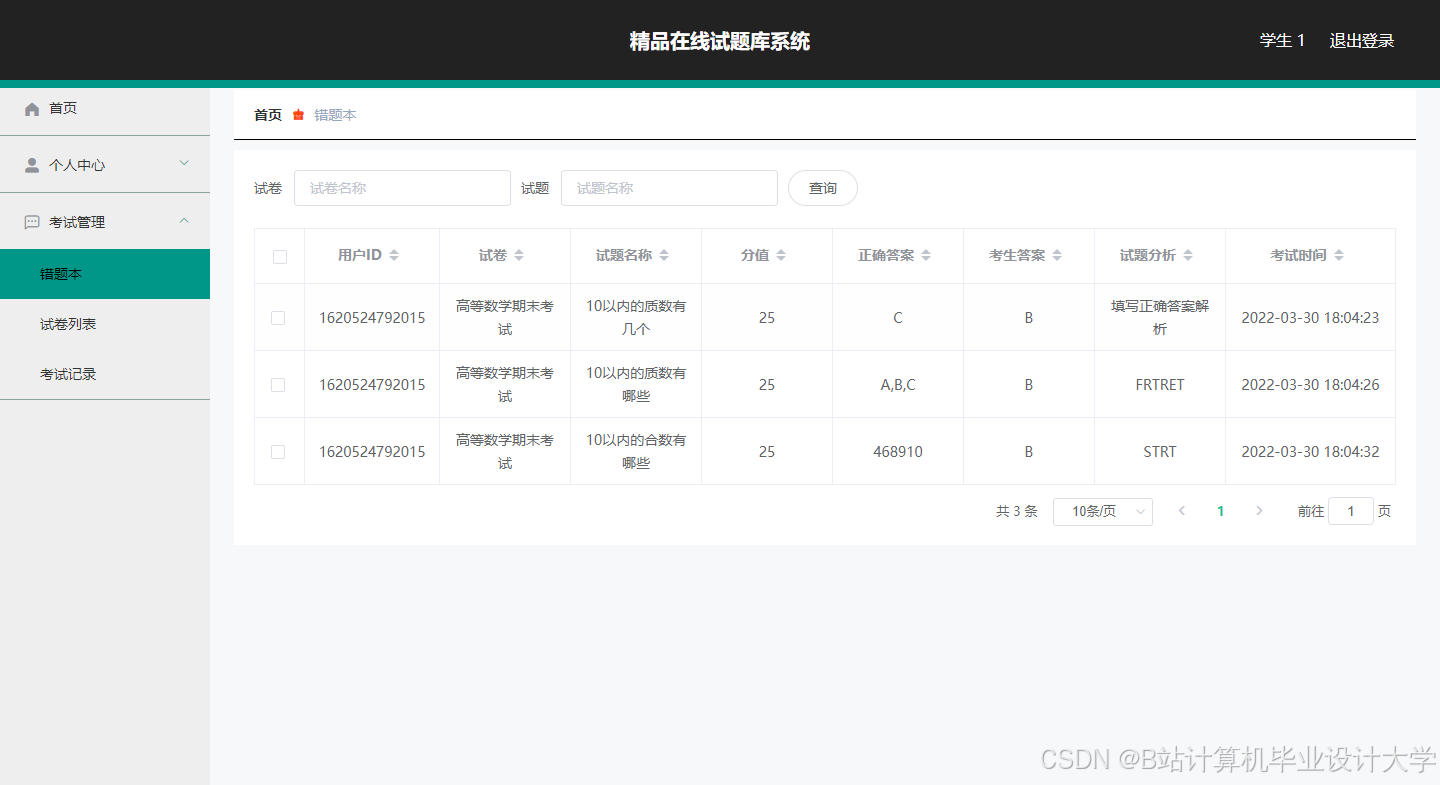Sort table by 试题名称 column arrows
Screen dimensions: 1440x785
pyautogui.click(x=664, y=256)
